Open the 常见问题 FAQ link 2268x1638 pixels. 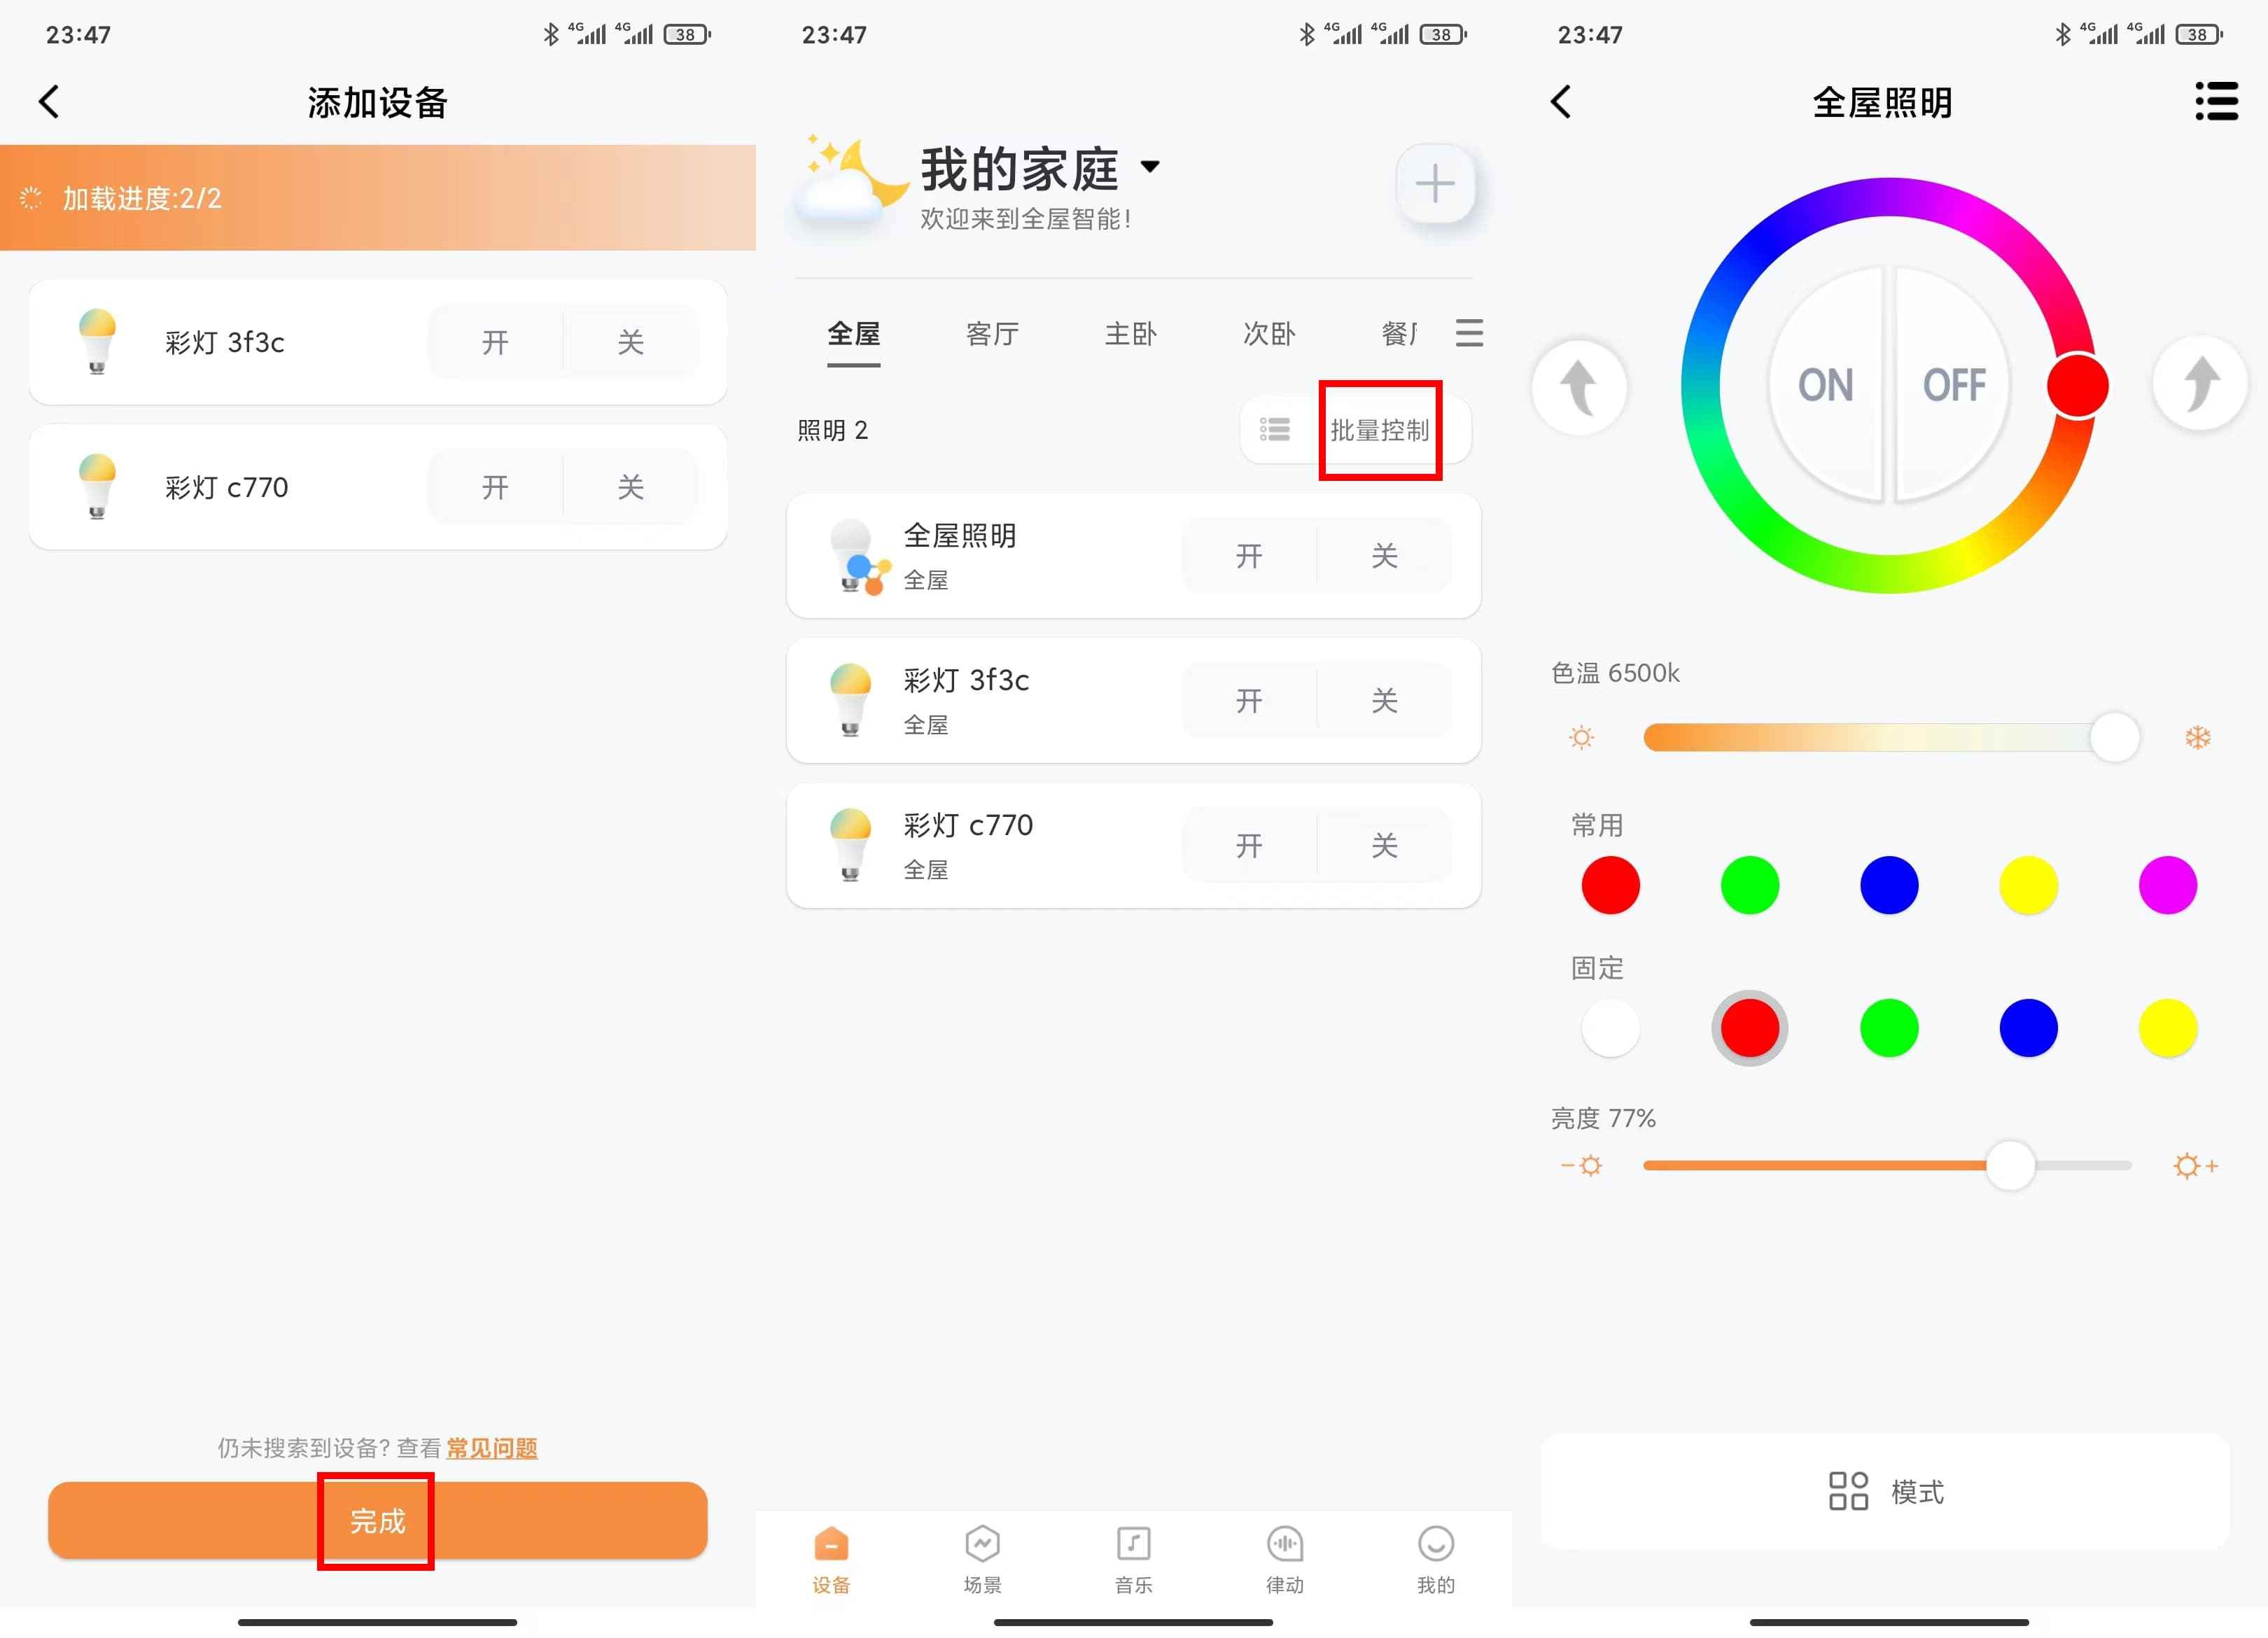pos(491,1447)
